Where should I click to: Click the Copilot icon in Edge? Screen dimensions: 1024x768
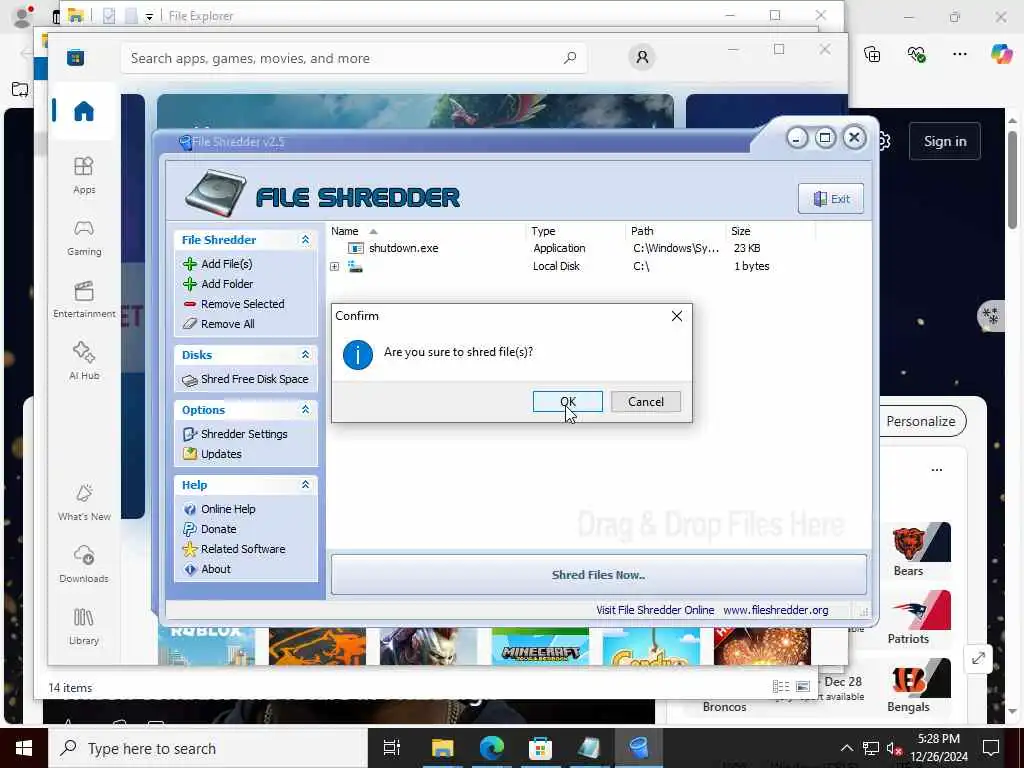tap(1000, 54)
